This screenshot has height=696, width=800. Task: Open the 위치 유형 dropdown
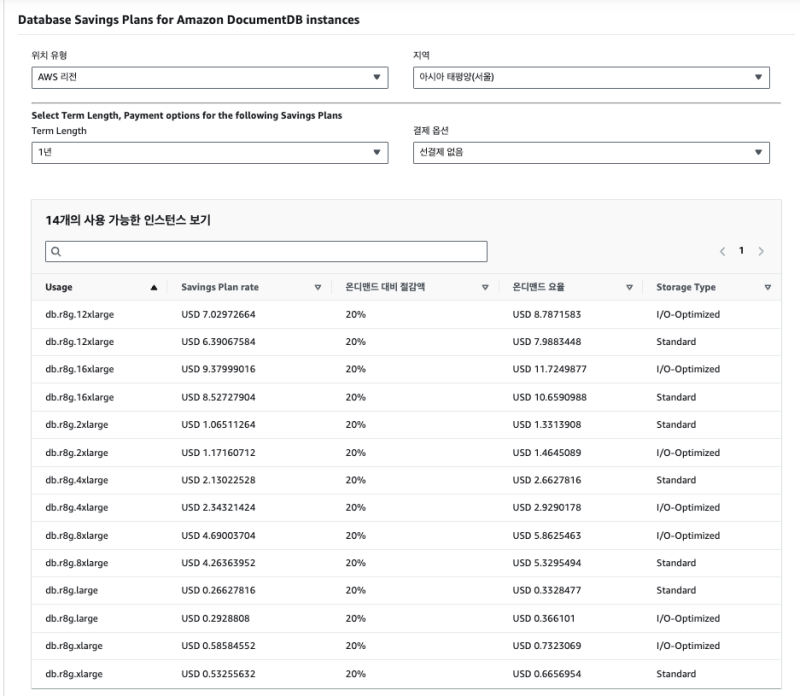(210, 78)
